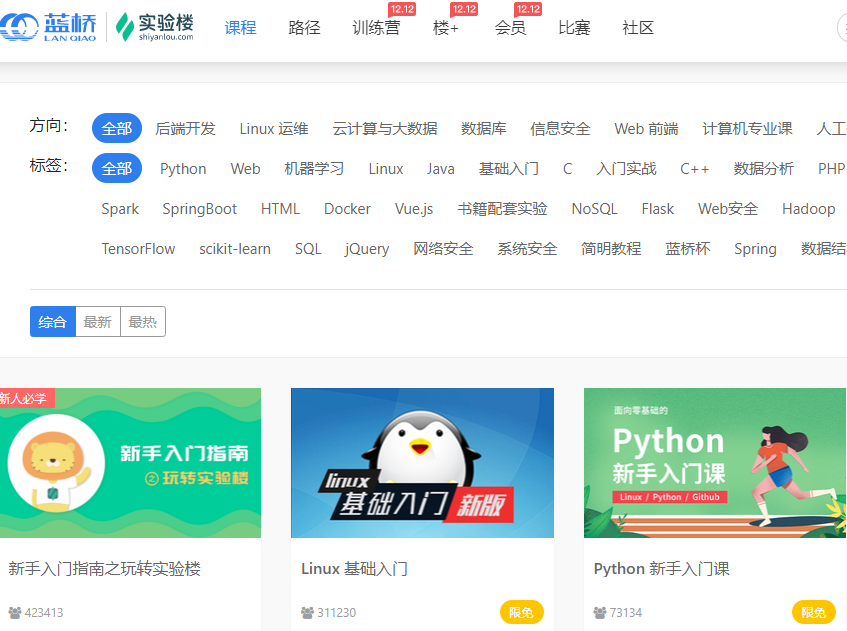Select the 全部 filter under 方向
Viewport: 847px width, 631px height.
click(116, 128)
